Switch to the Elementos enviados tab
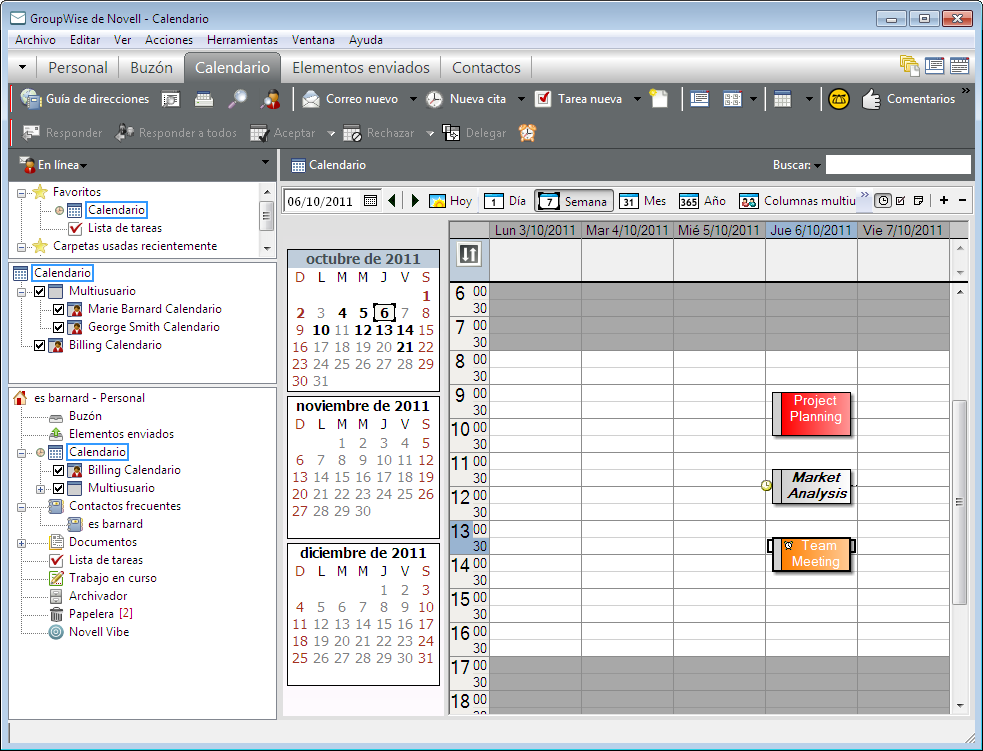Viewport: 983px width, 751px height. (360, 68)
